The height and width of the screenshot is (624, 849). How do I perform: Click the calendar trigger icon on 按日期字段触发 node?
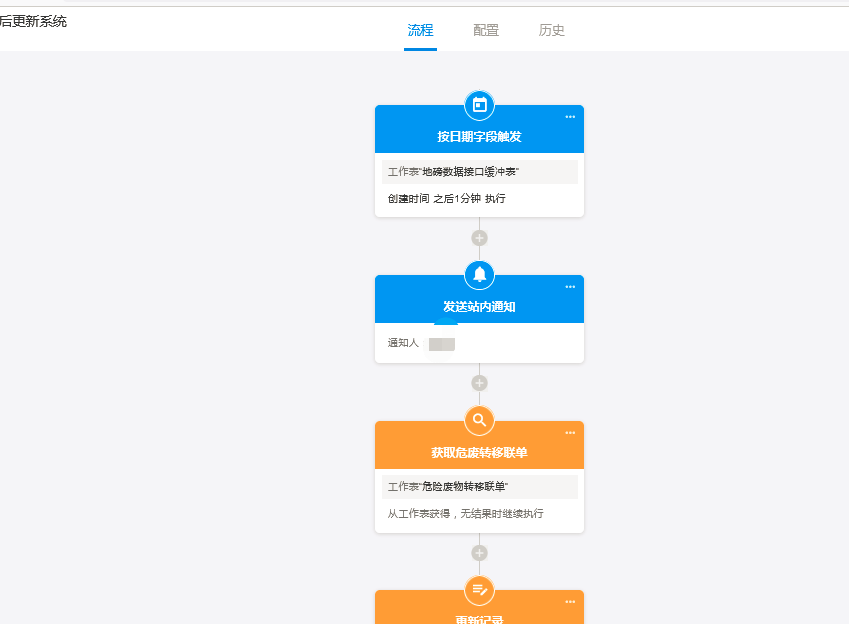coord(479,104)
